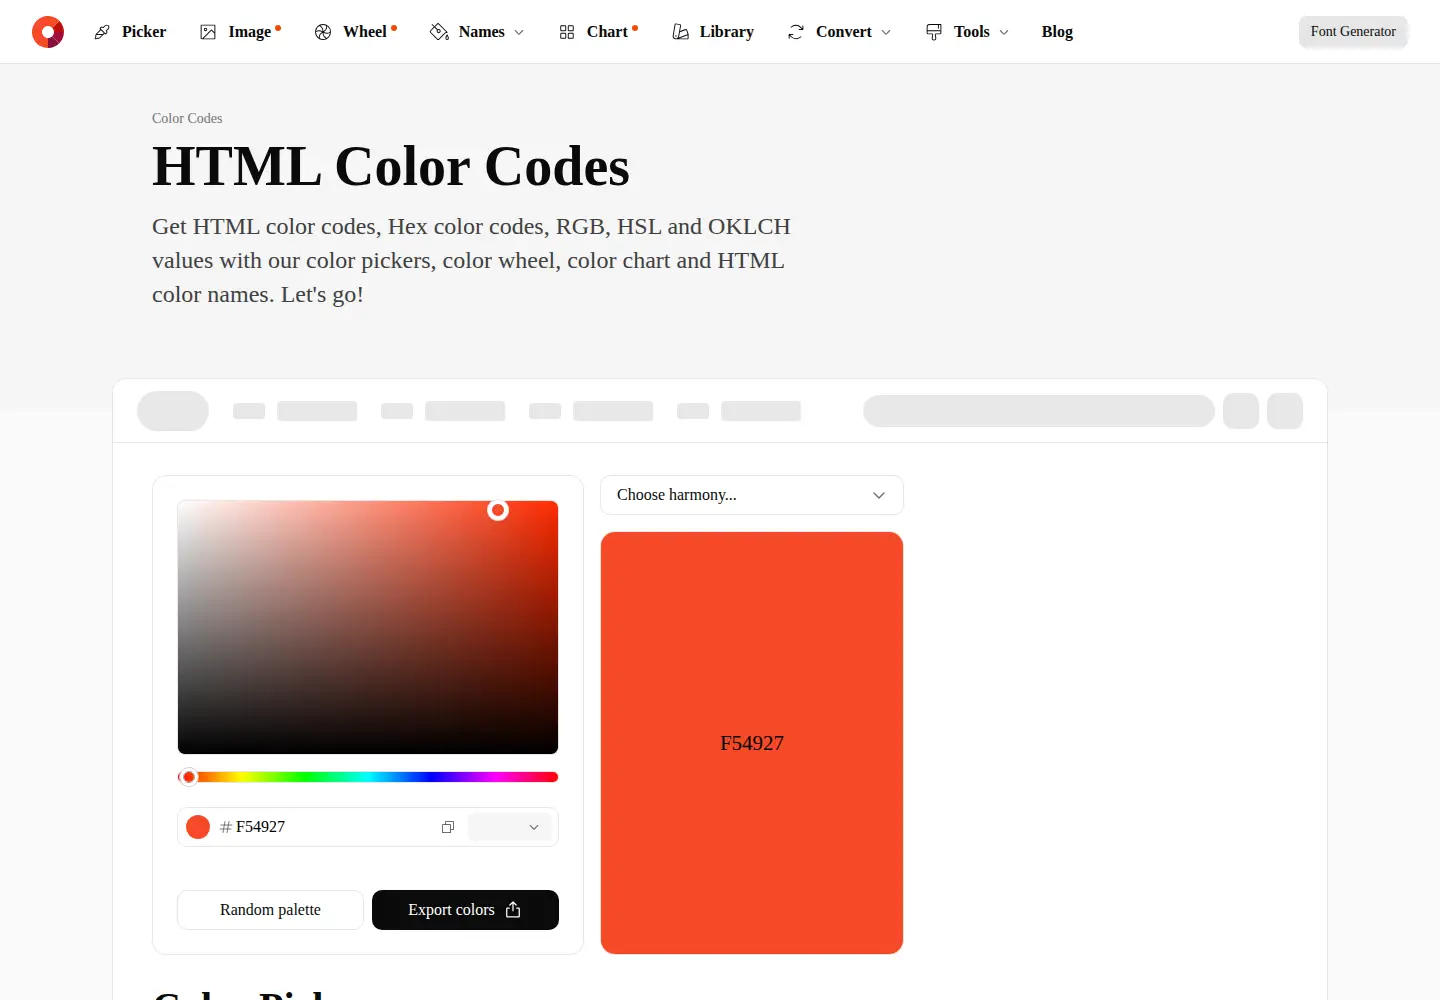Click the Chart grid icon
This screenshot has height=1000, width=1440.
(567, 32)
